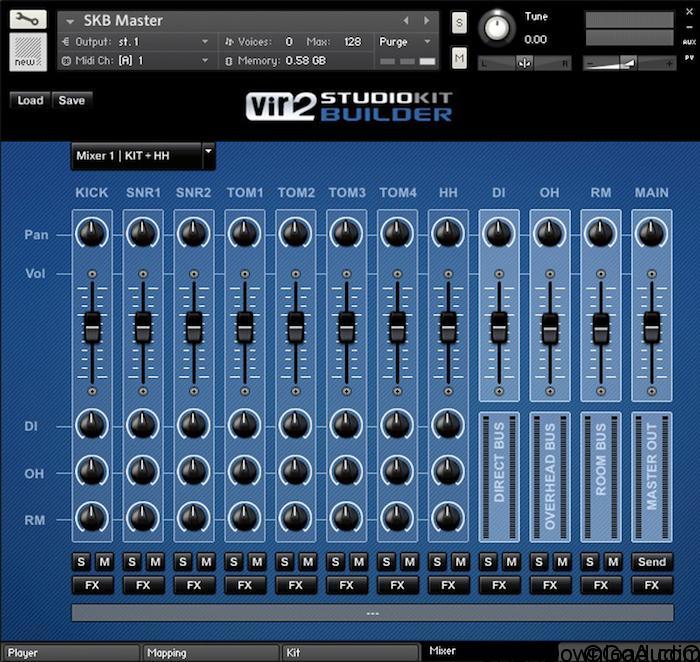Switch to the Player tab

[x=70, y=653]
